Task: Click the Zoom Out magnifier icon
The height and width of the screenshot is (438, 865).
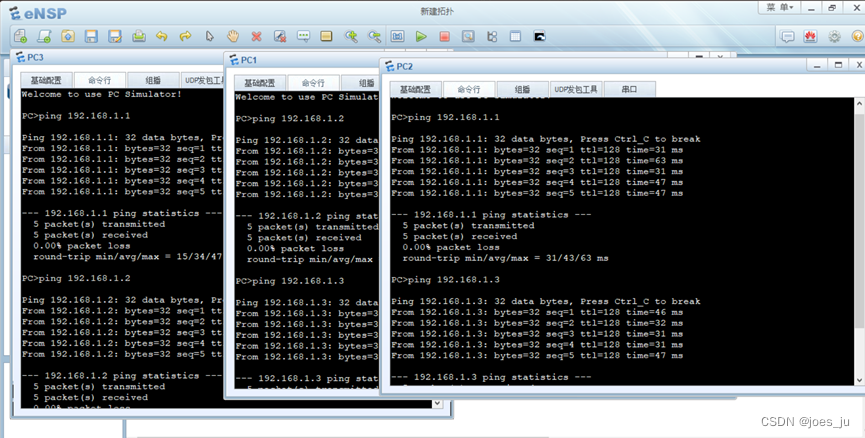Action: coord(375,36)
